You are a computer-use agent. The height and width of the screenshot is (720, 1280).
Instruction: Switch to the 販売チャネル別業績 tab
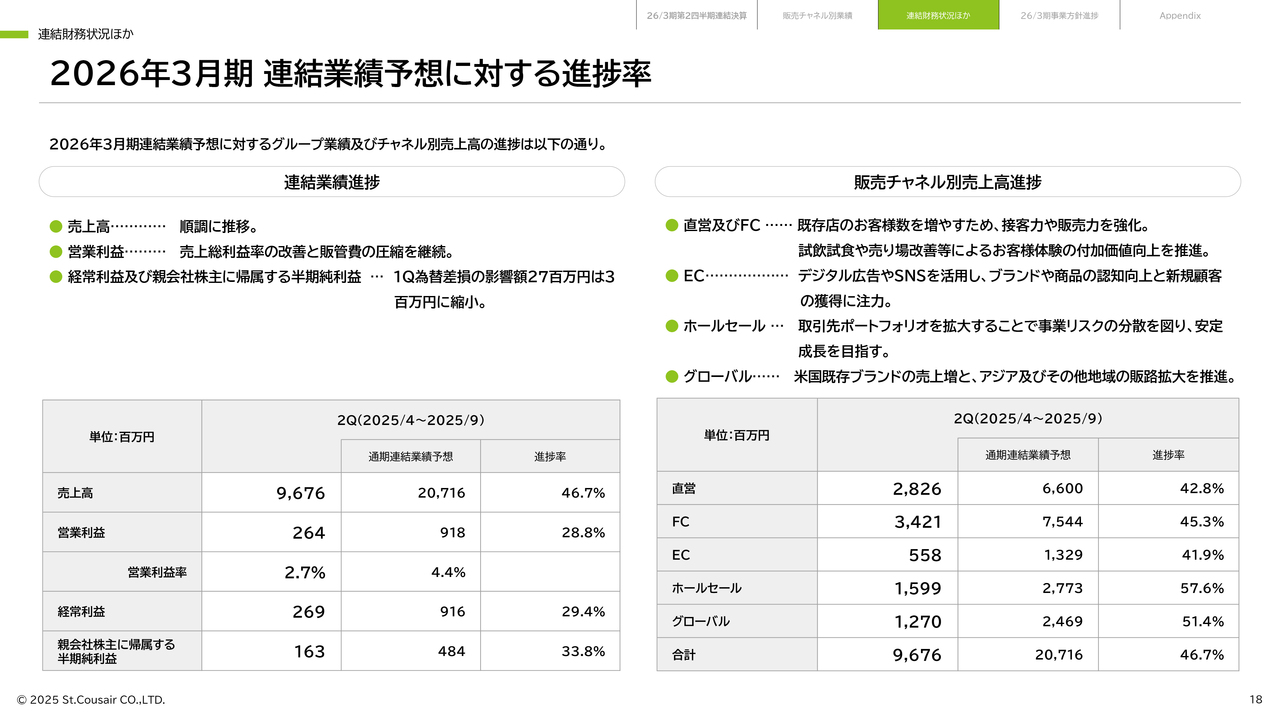point(817,15)
